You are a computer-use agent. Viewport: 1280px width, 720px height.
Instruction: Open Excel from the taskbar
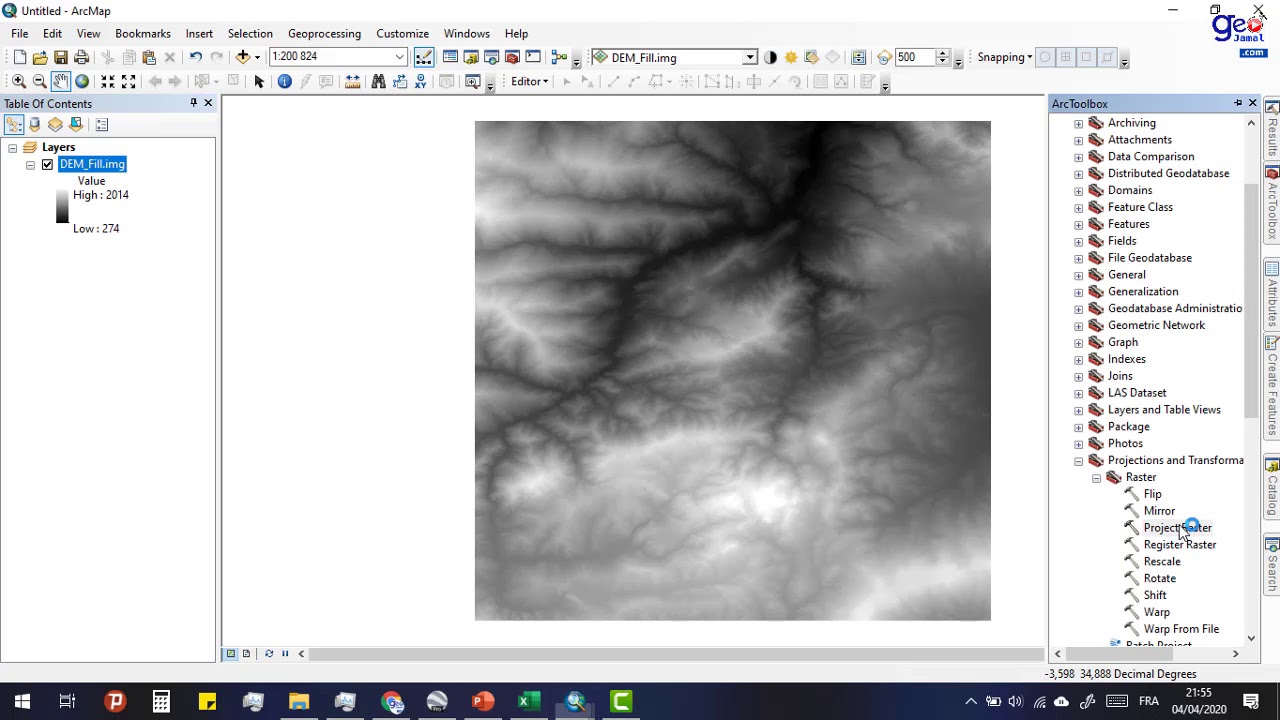528,702
